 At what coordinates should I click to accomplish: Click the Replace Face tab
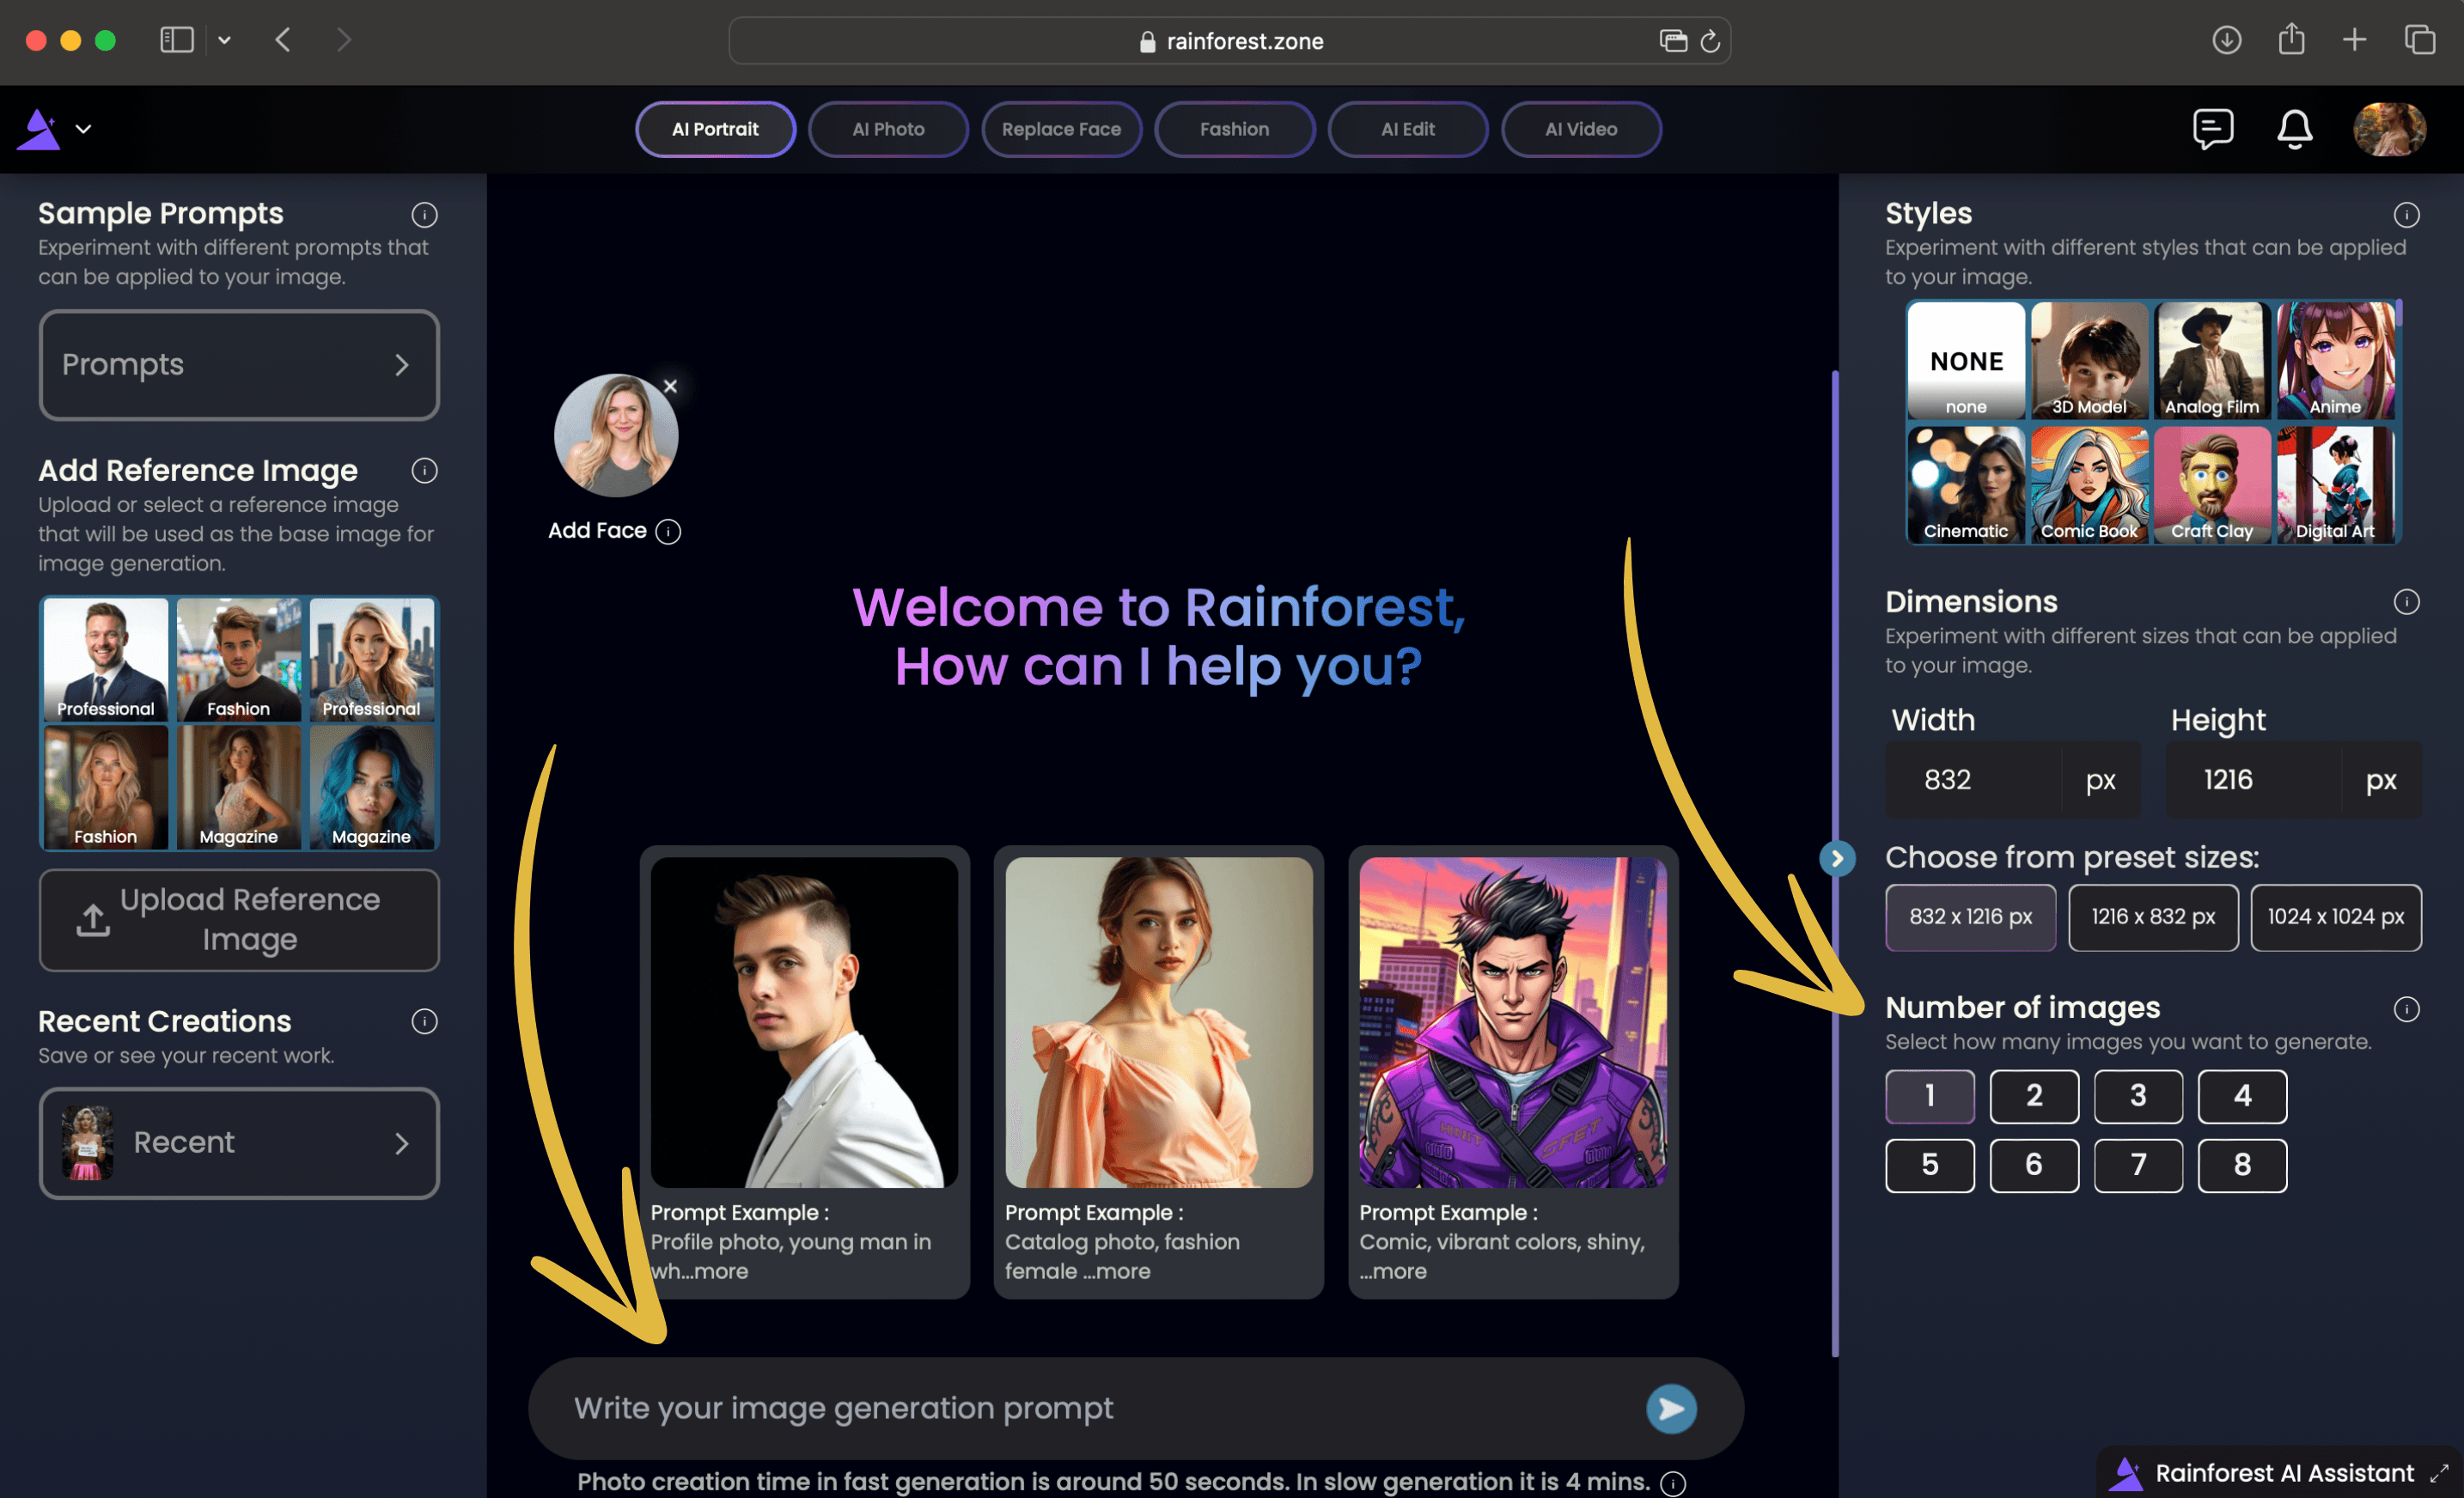[1059, 129]
